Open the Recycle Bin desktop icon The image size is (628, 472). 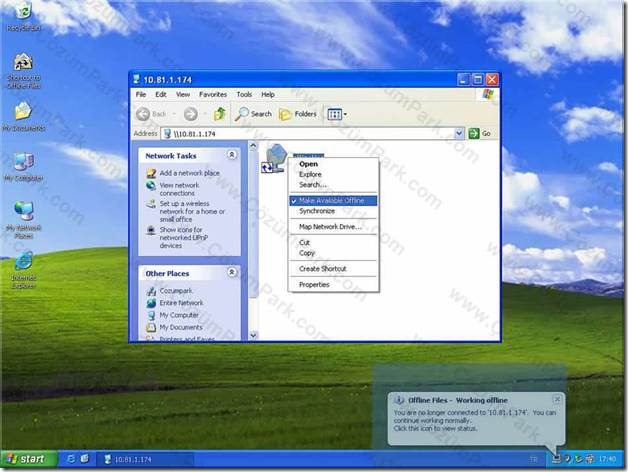point(23,16)
